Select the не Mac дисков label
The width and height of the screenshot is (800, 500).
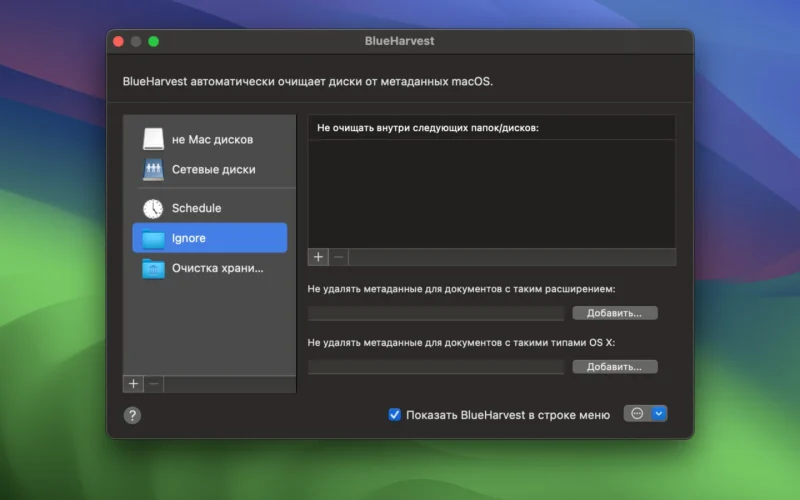click(212, 139)
